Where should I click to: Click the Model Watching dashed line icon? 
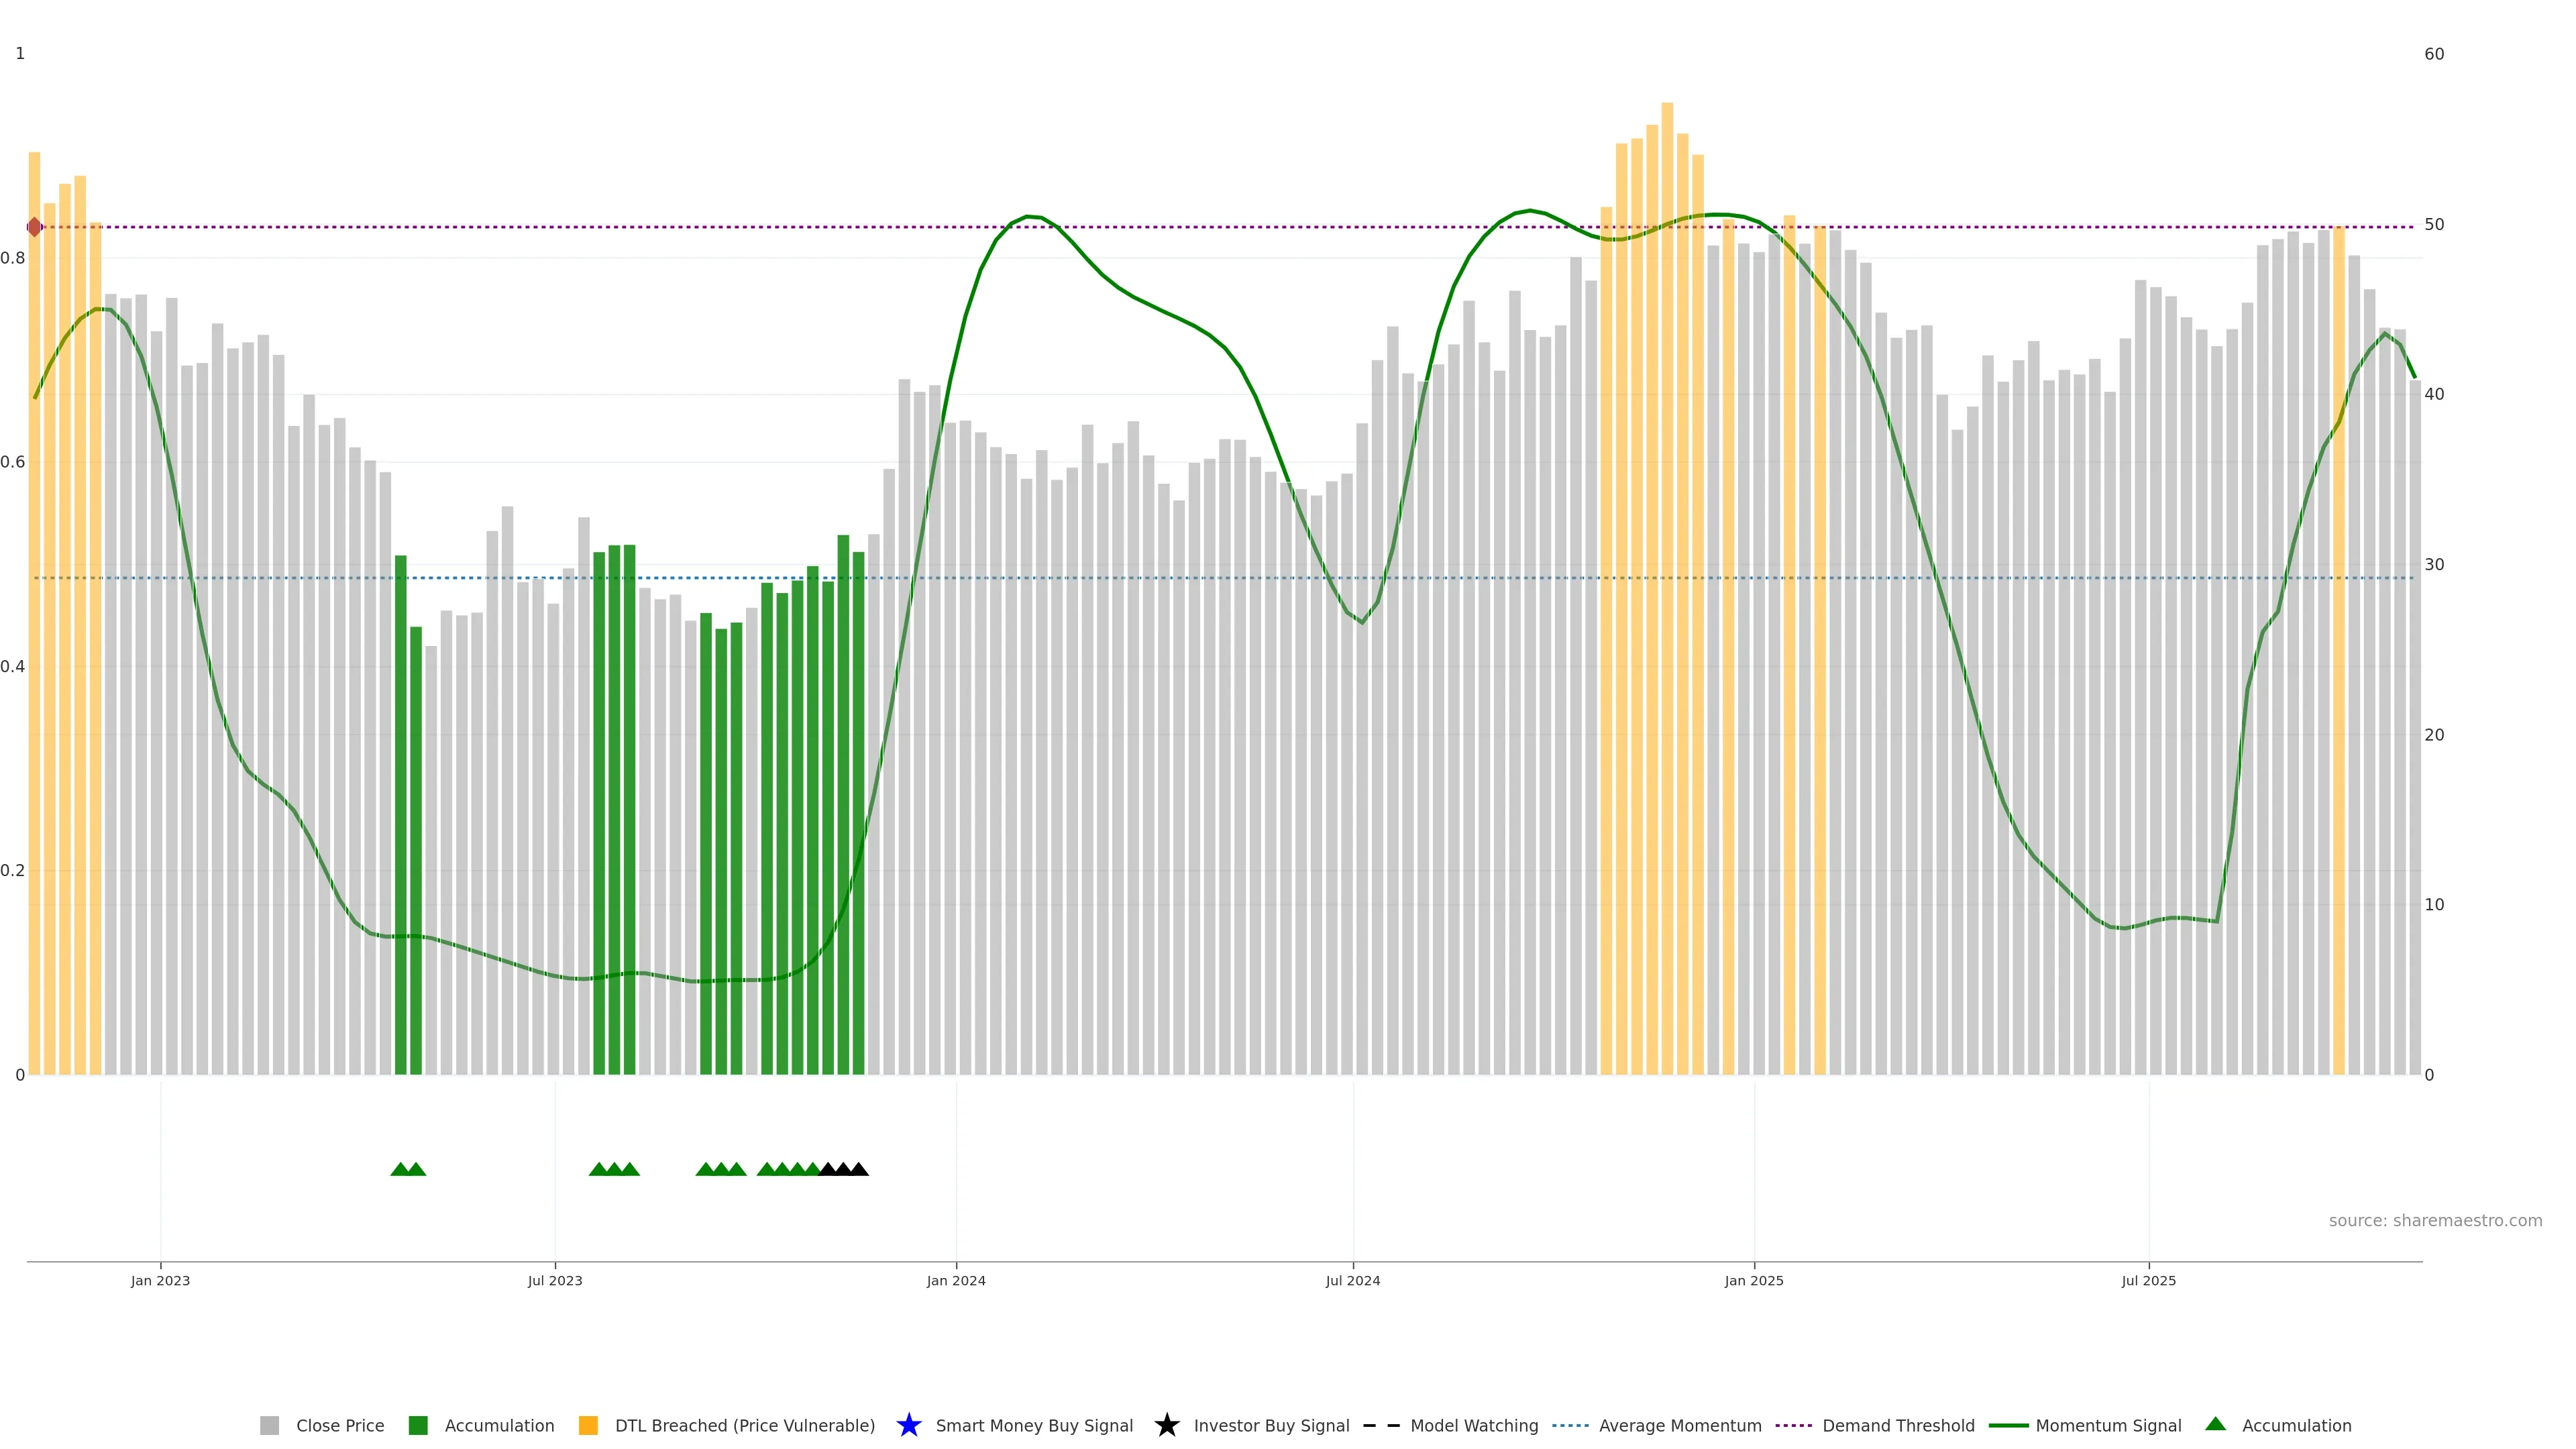coord(1381,1425)
